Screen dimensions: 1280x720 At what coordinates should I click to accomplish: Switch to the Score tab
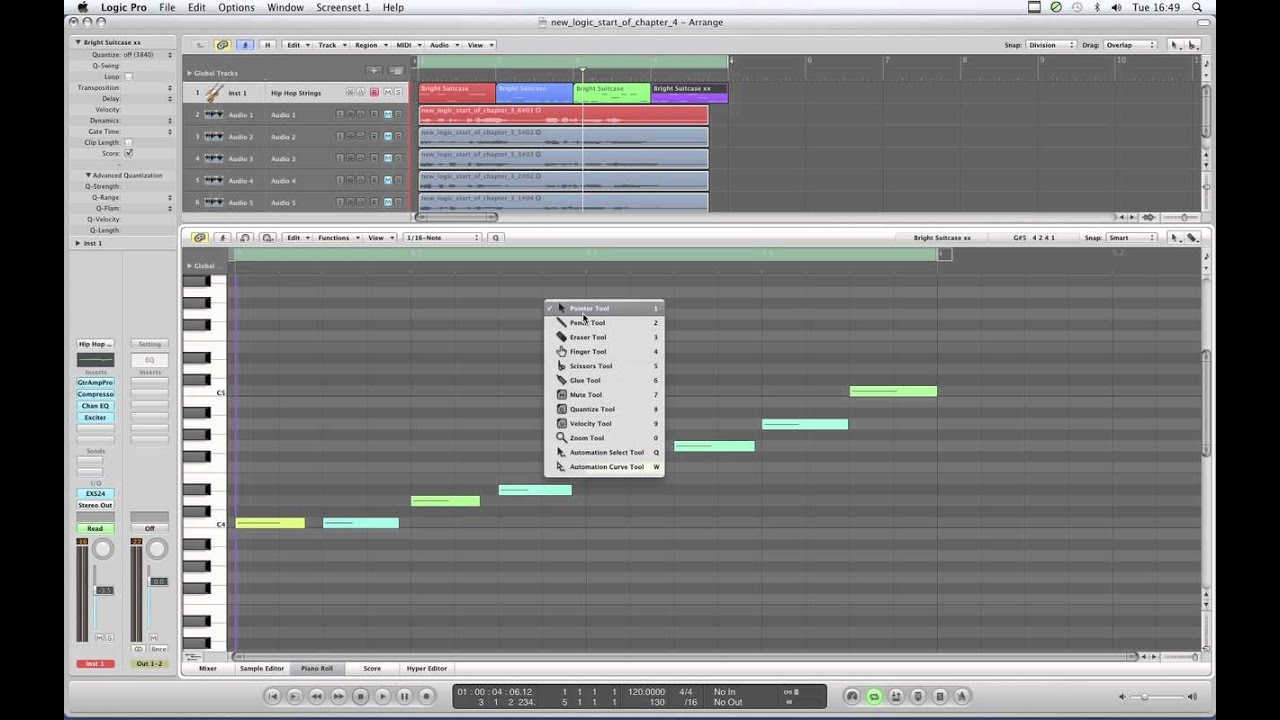372,668
